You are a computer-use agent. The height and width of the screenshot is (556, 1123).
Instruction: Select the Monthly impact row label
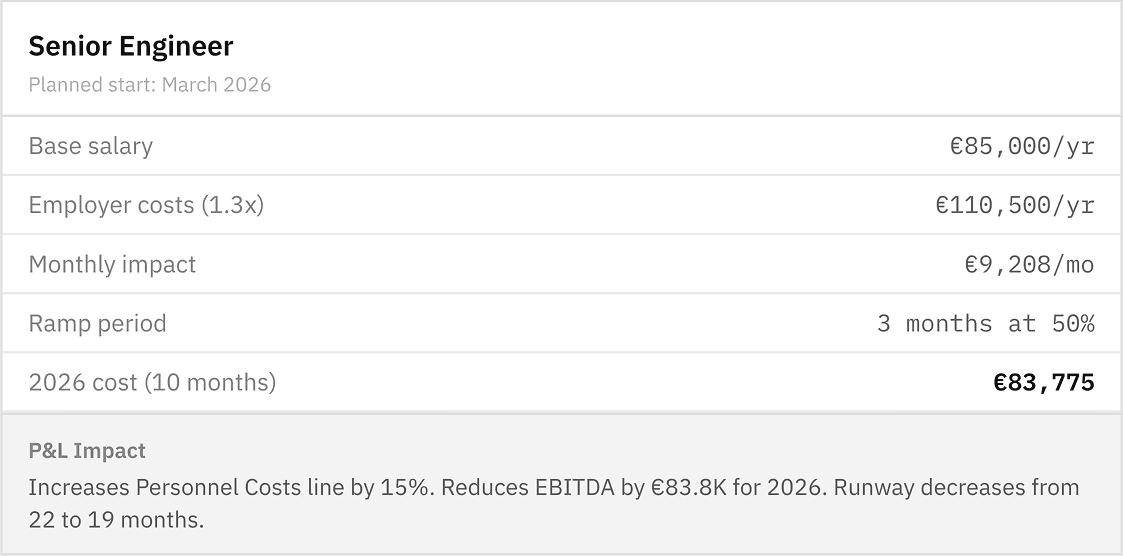click(x=112, y=264)
